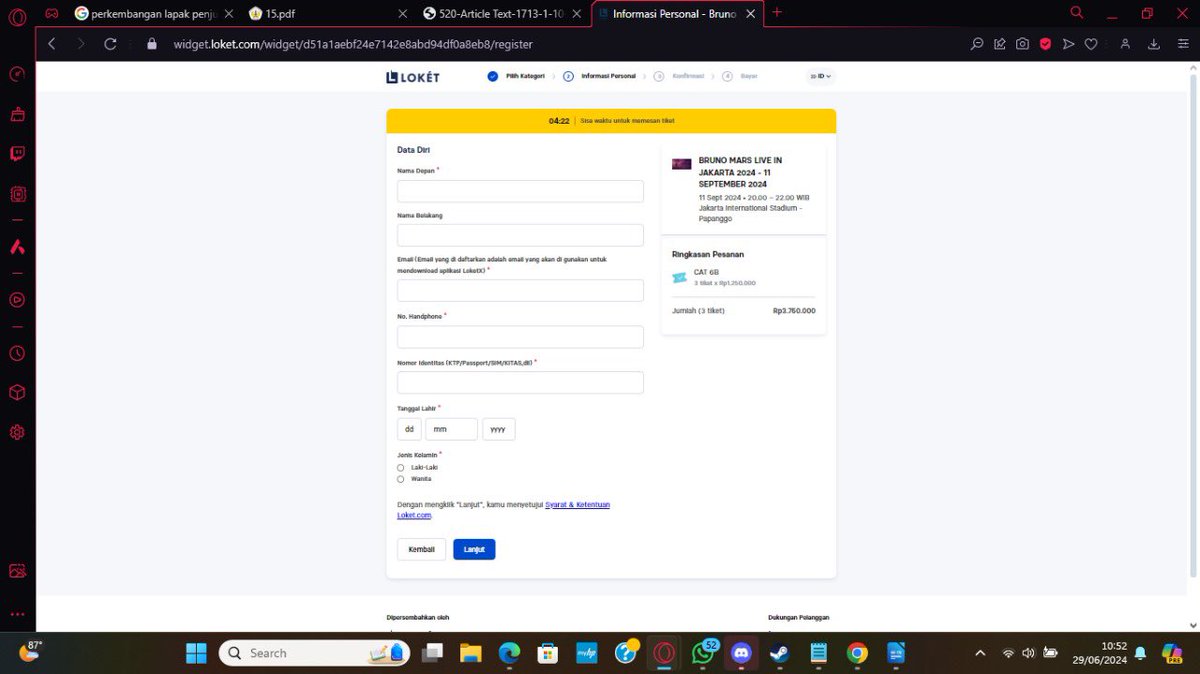Screen dimensions: 1200x674
Task: Click the Pilih Kategori step
Action: point(516,76)
